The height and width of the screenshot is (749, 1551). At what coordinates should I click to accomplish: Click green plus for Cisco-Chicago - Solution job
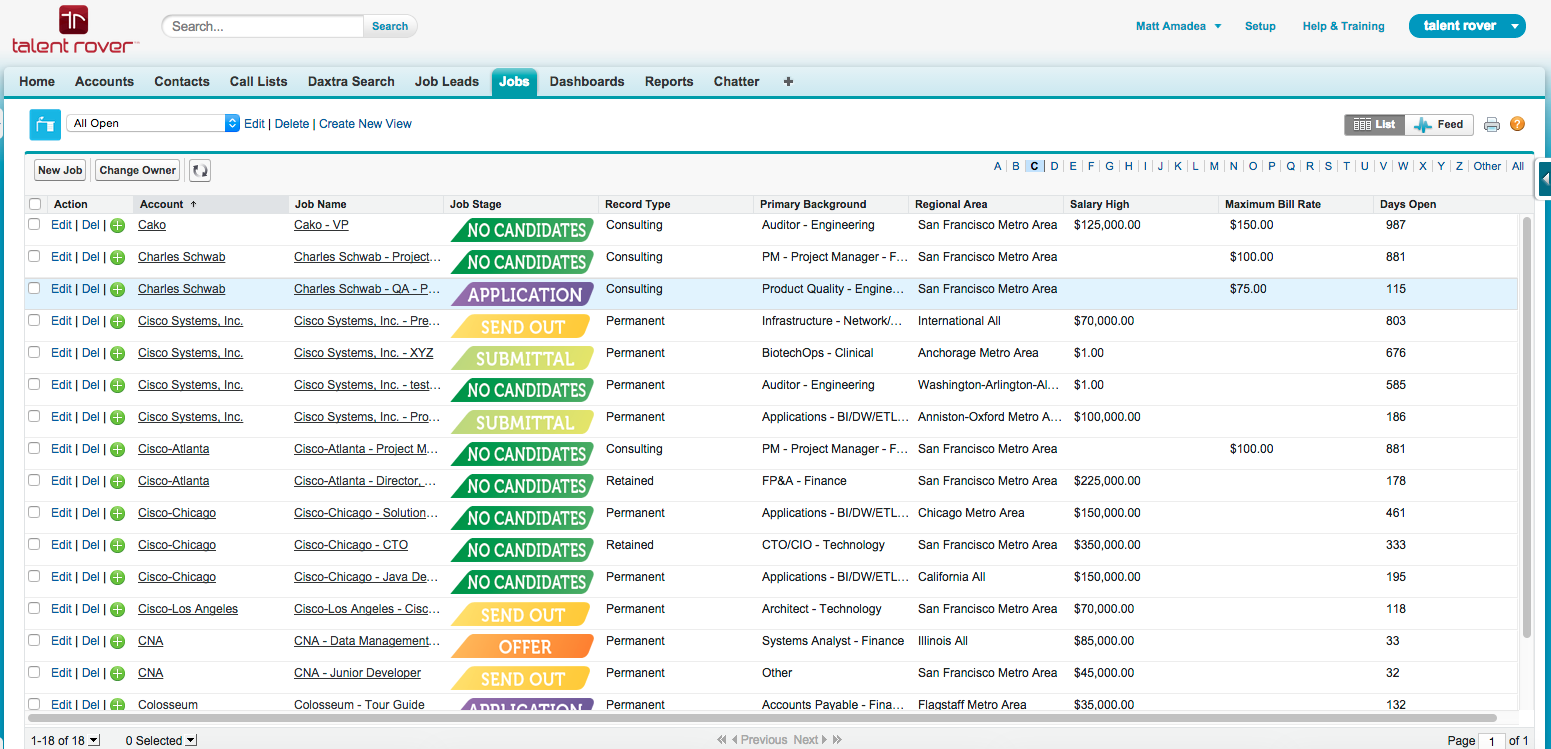pos(117,514)
